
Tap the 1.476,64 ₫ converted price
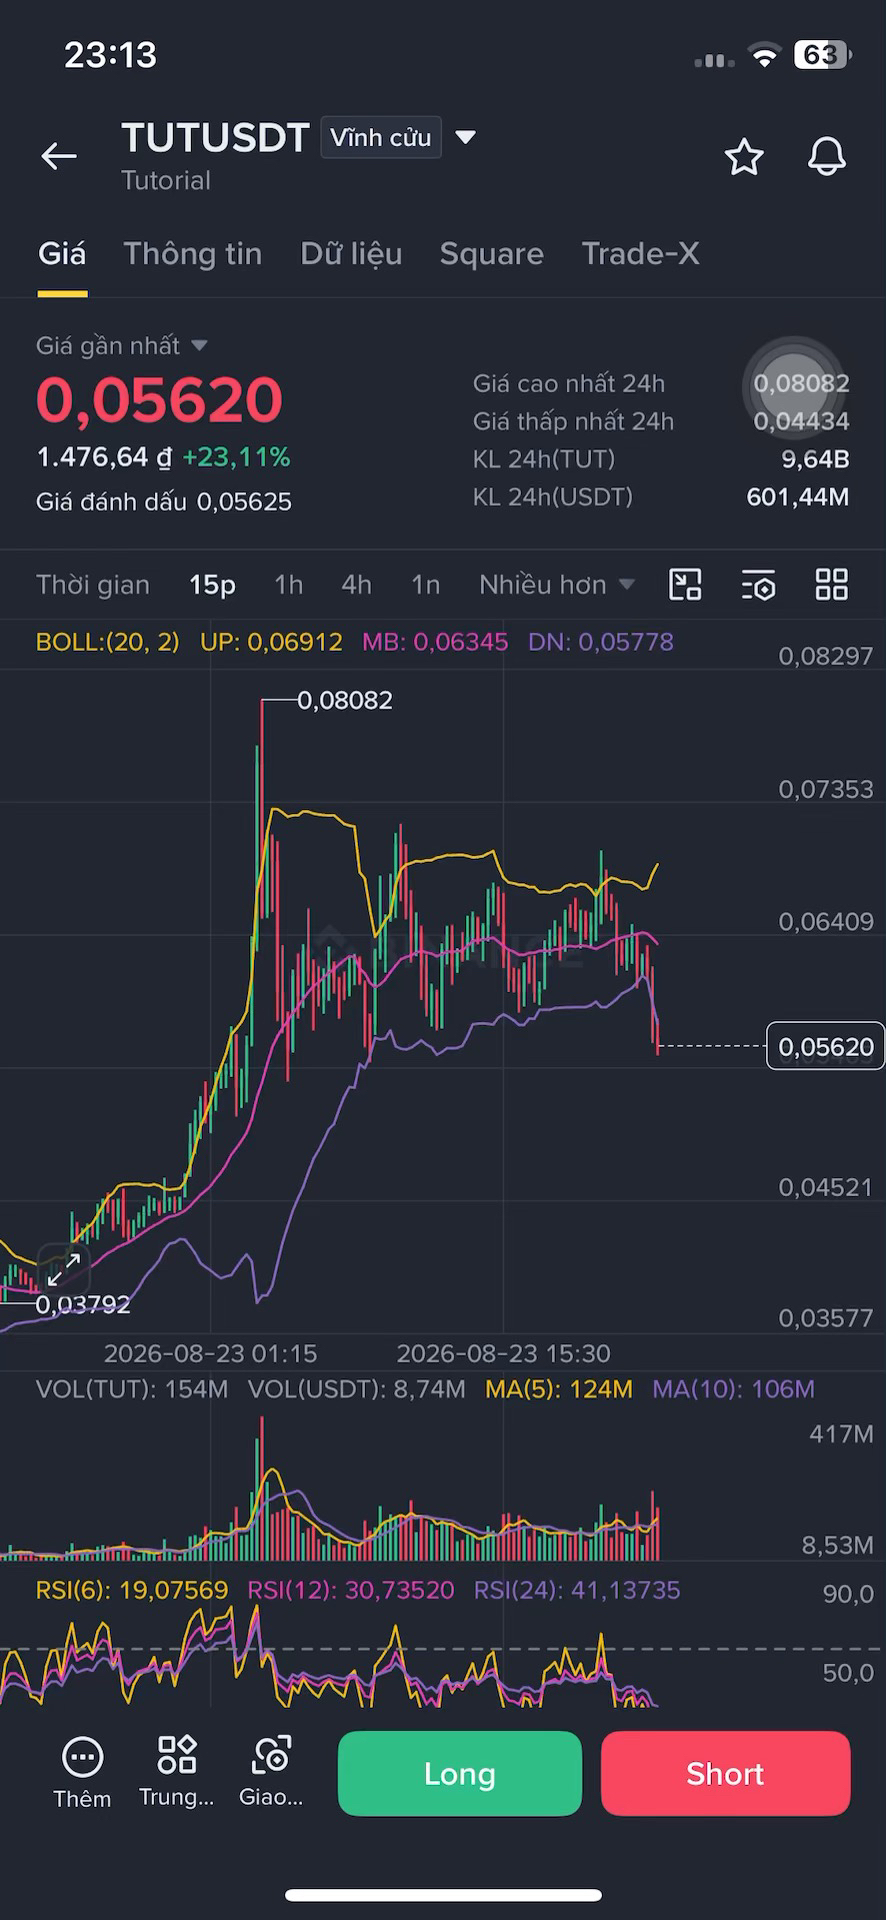tap(104, 458)
